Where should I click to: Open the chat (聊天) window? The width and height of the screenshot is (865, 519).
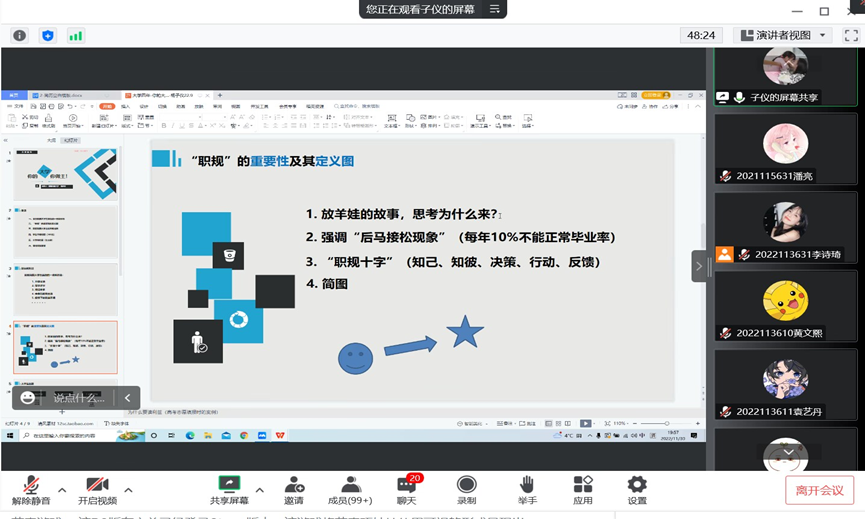(x=406, y=490)
